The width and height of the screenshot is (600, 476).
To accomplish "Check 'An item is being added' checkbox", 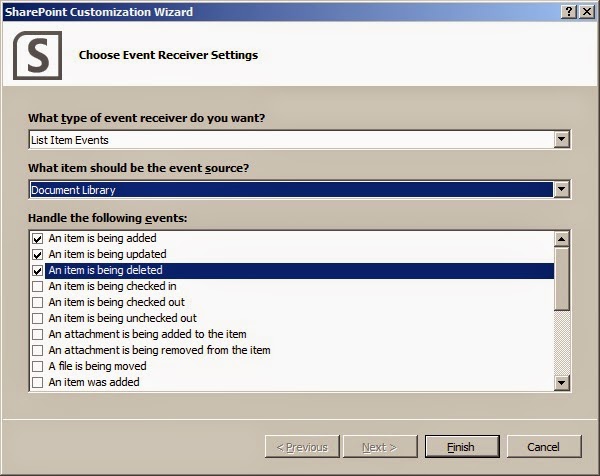I will tap(38, 238).
